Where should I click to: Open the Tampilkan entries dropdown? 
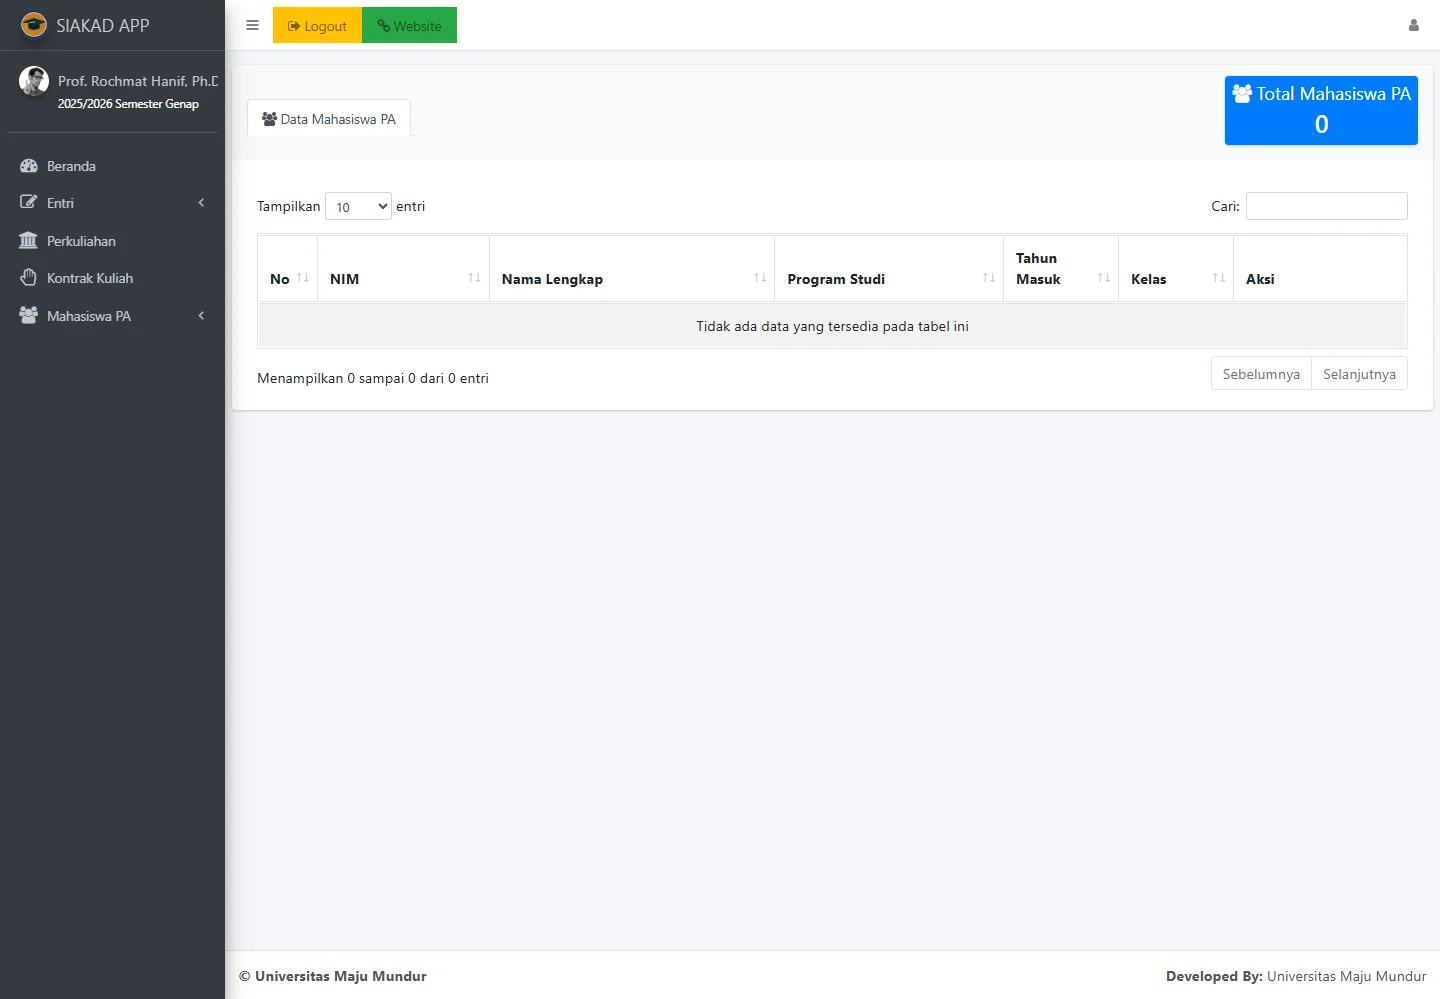[x=358, y=207]
